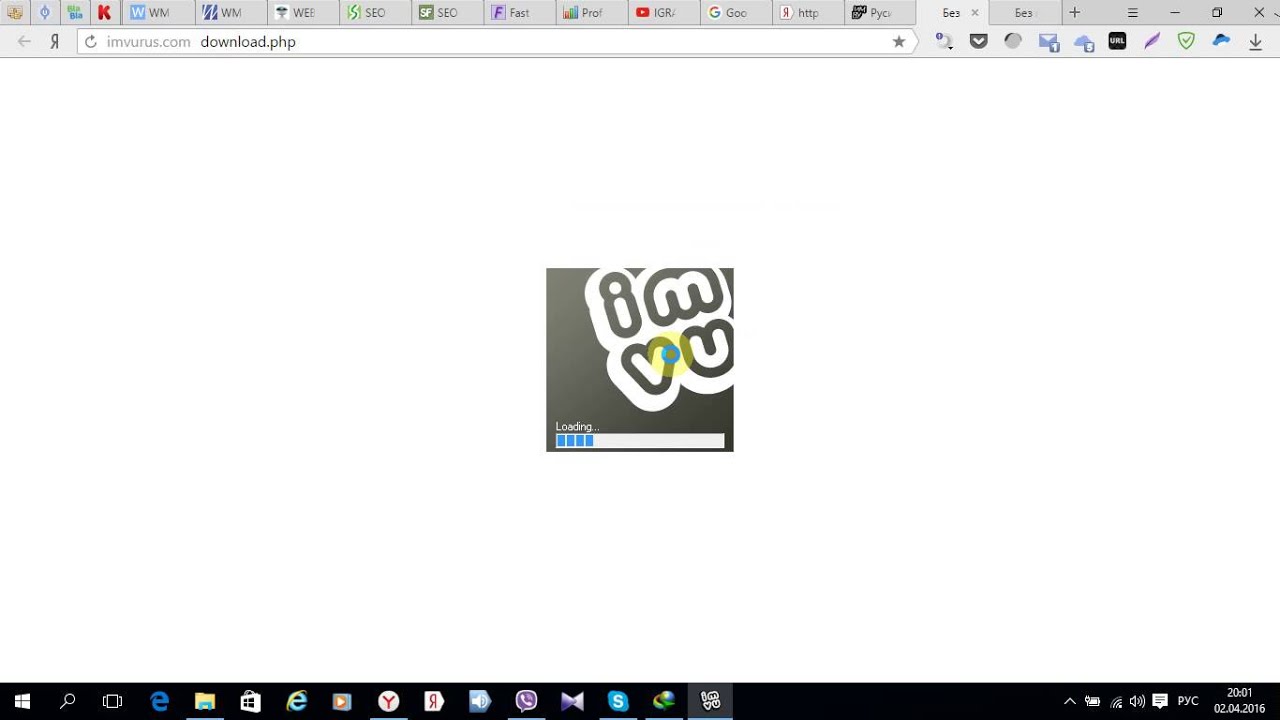Viewport: 1280px width, 720px height.
Task: Click the cloud extension icon
Action: [1083, 42]
